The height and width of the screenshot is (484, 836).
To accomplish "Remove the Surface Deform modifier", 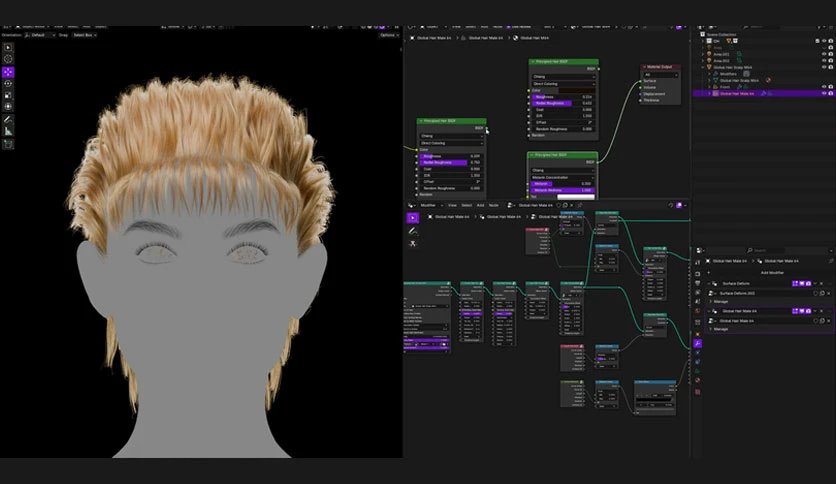I will 822,284.
